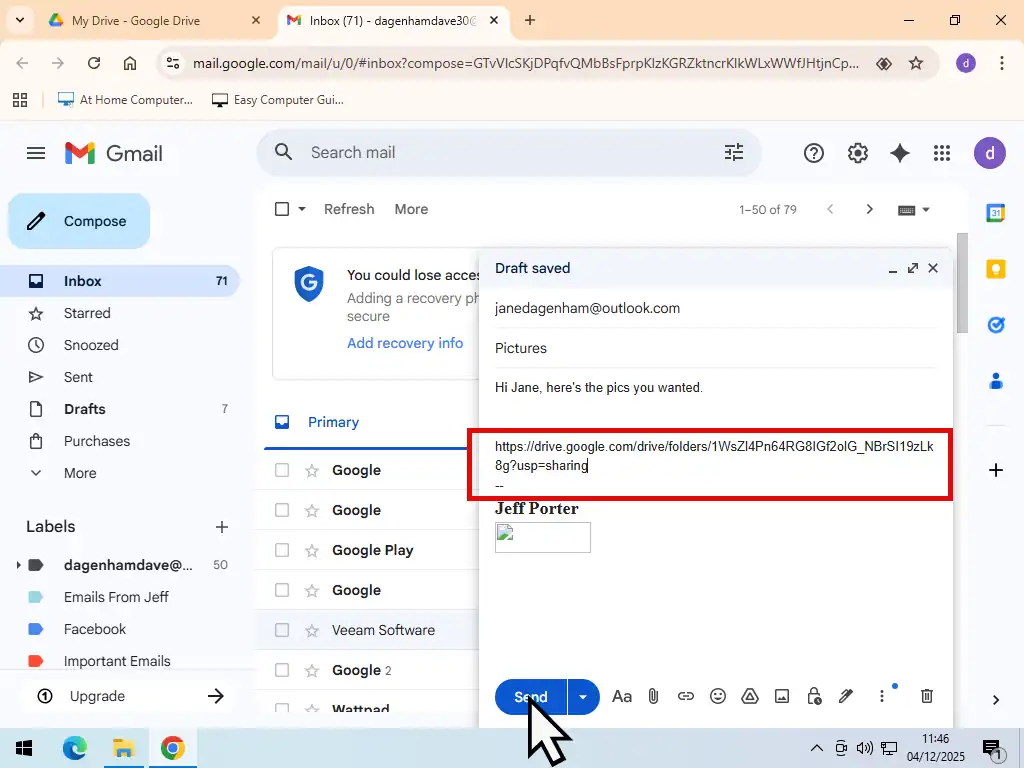Insert a photo into the message
Image resolution: width=1024 pixels, height=768 pixels.
tap(782, 696)
